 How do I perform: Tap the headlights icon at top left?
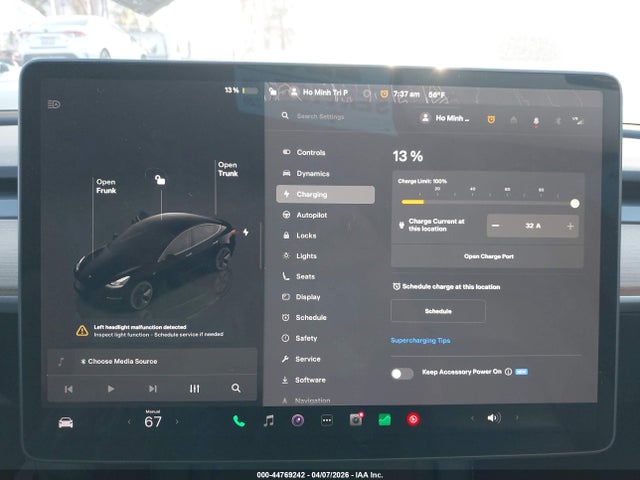(x=54, y=104)
